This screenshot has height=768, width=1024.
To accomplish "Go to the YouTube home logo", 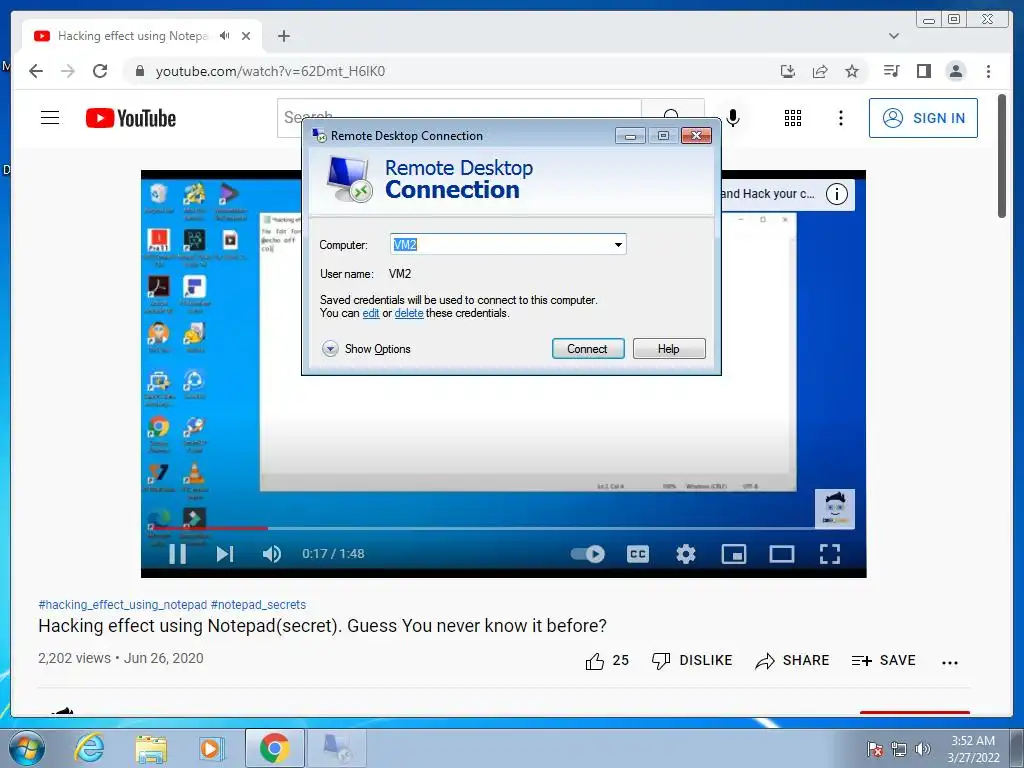I will 131,118.
